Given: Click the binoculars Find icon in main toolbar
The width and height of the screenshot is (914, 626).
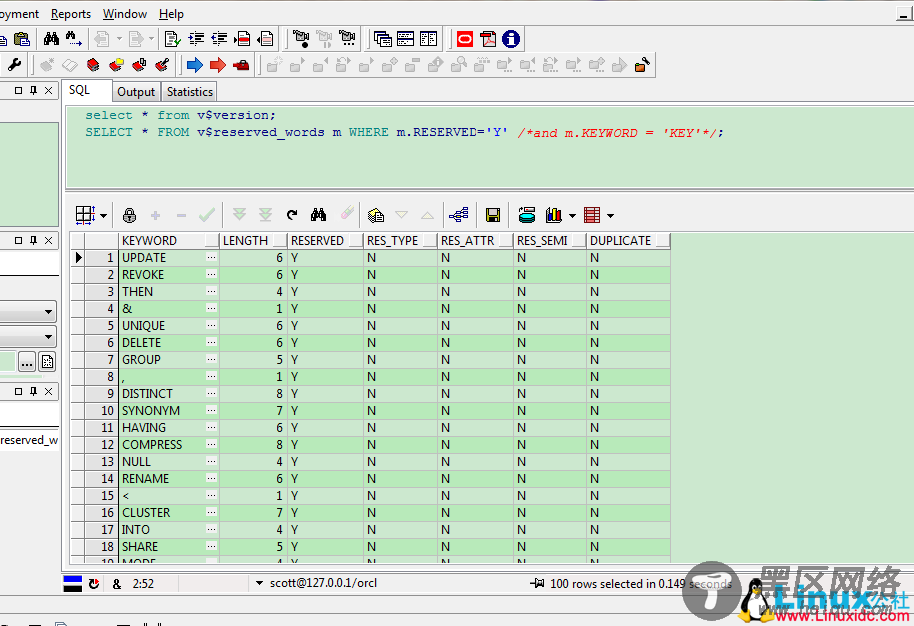Looking at the screenshot, I should [52, 39].
